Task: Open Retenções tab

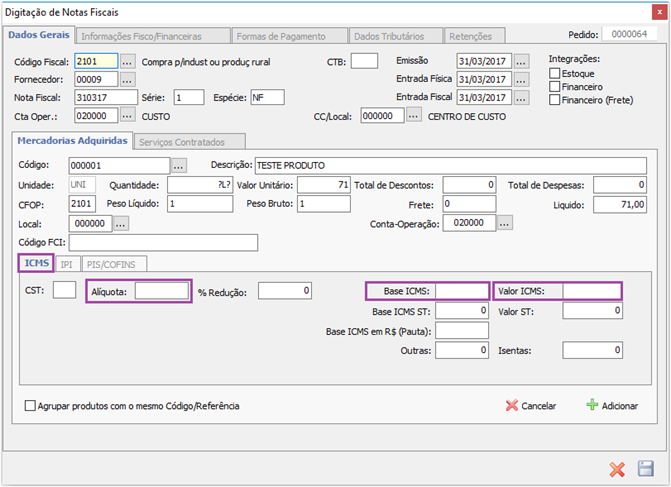Action: pos(475,36)
